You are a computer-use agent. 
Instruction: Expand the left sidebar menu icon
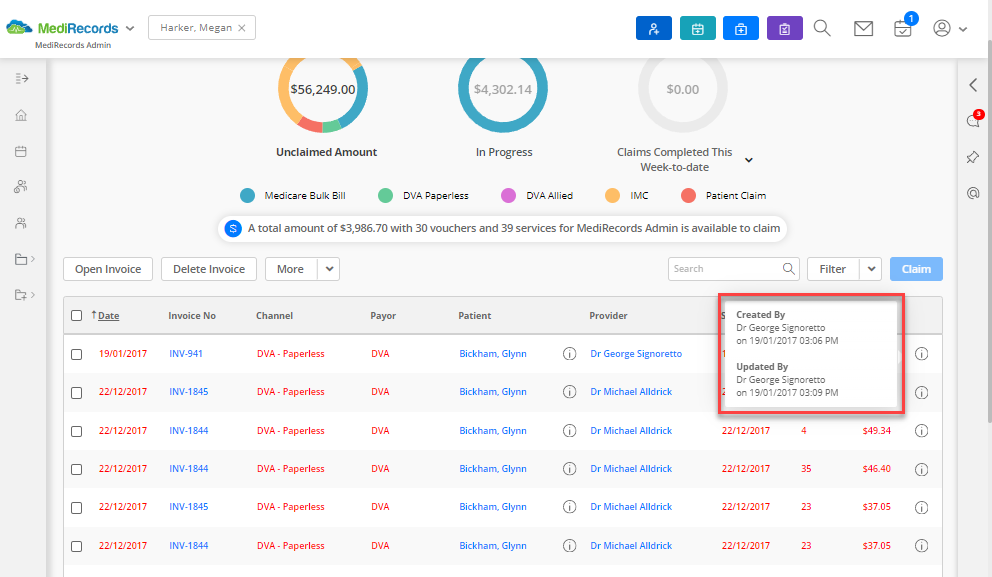[x=22, y=78]
